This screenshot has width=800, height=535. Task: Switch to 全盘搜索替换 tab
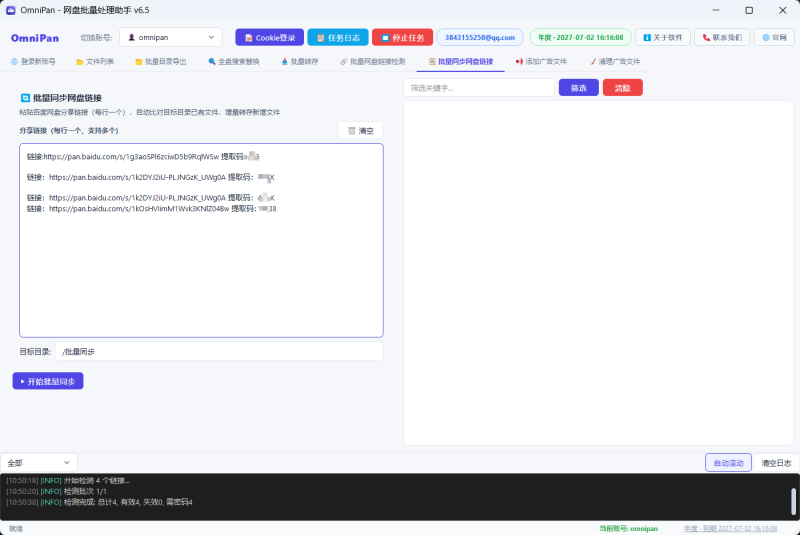click(x=234, y=61)
